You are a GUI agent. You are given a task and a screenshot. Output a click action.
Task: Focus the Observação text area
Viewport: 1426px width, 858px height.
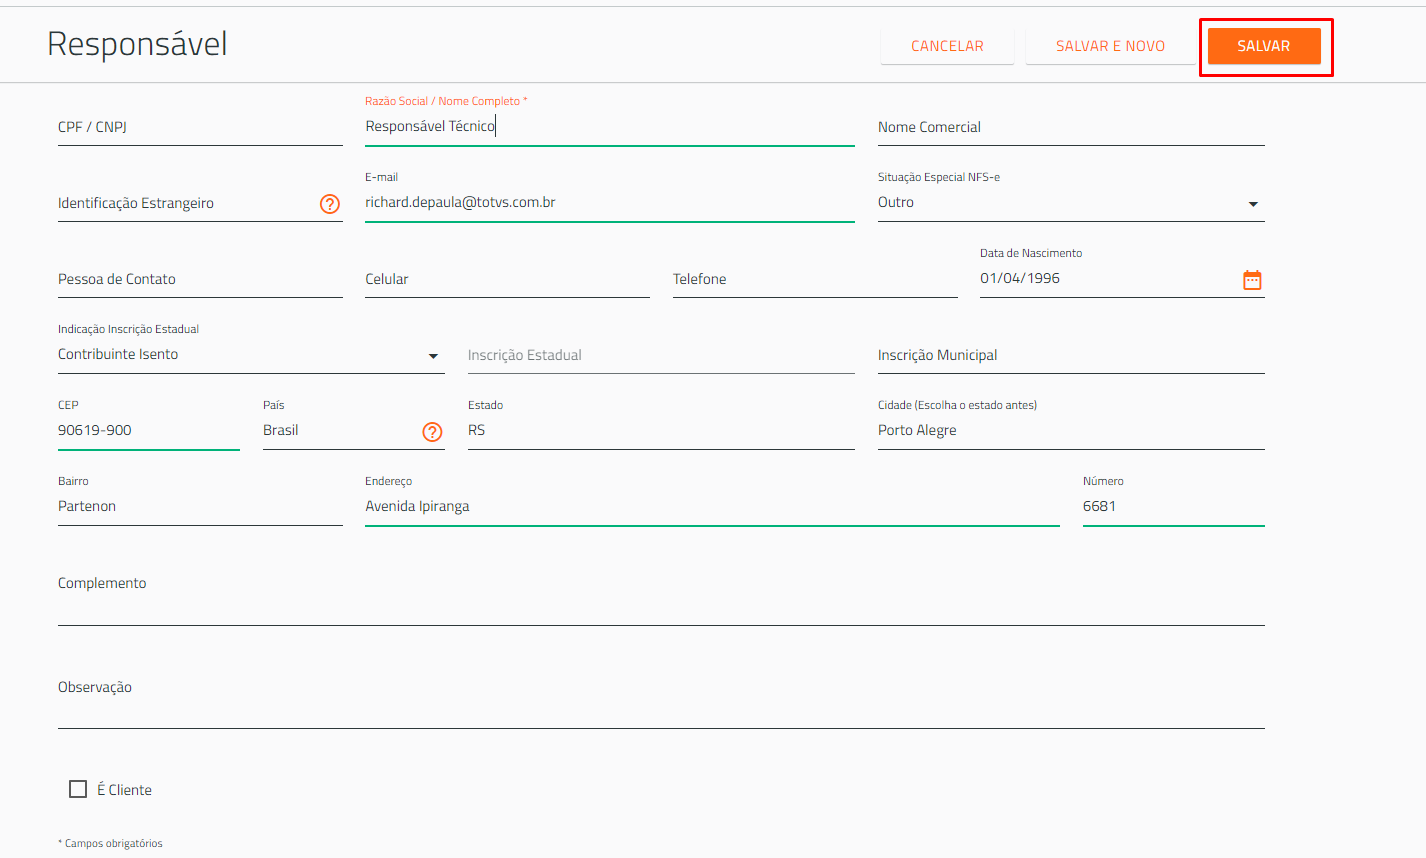coord(661,700)
